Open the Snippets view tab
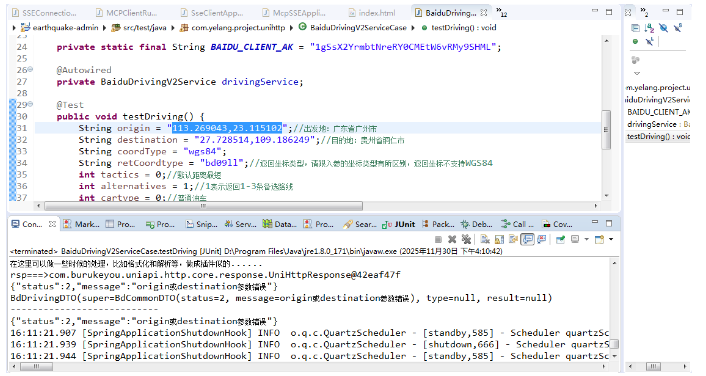The width and height of the screenshot is (706, 376). [201, 224]
